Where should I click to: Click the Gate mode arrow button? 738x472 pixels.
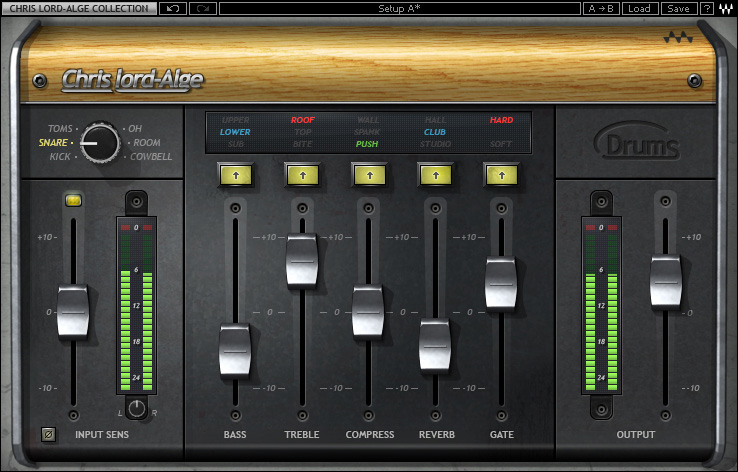[x=502, y=176]
